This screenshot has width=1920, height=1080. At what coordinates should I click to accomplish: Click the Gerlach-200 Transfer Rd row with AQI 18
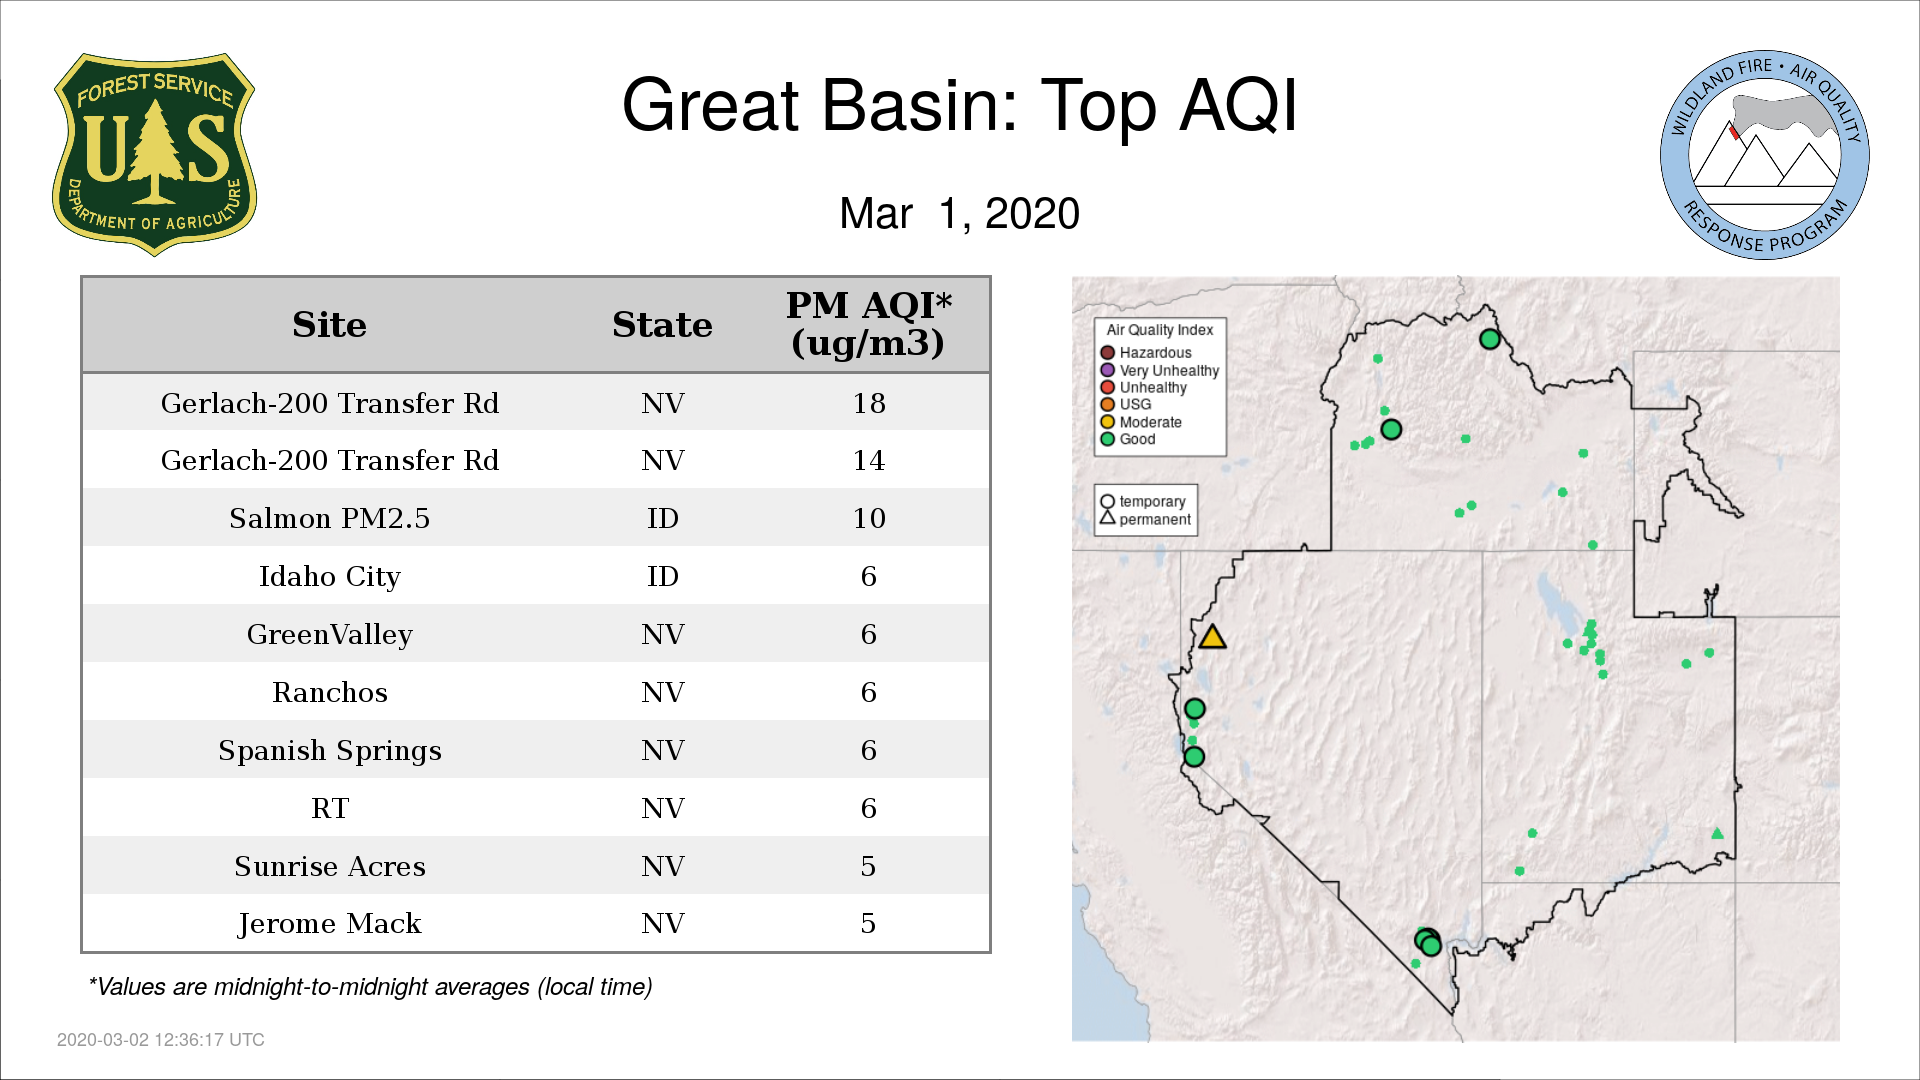coord(536,403)
